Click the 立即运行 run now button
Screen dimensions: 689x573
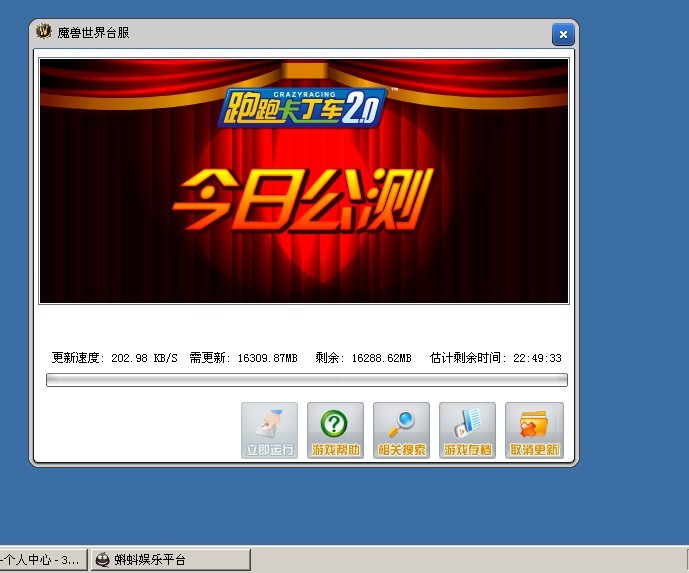[x=269, y=430]
